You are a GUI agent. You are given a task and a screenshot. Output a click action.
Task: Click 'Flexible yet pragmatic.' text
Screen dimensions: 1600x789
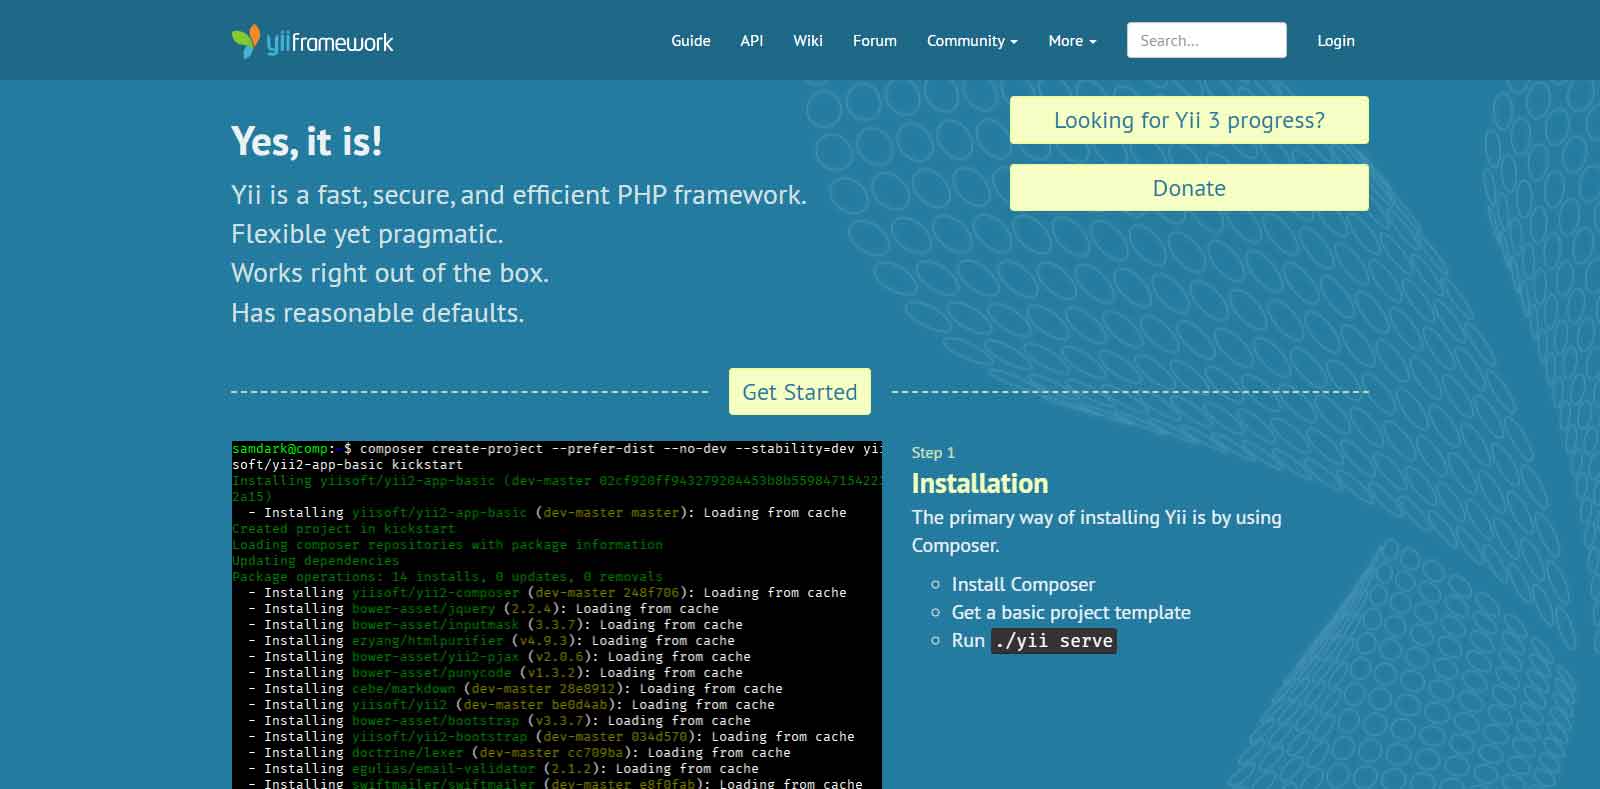(367, 234)
